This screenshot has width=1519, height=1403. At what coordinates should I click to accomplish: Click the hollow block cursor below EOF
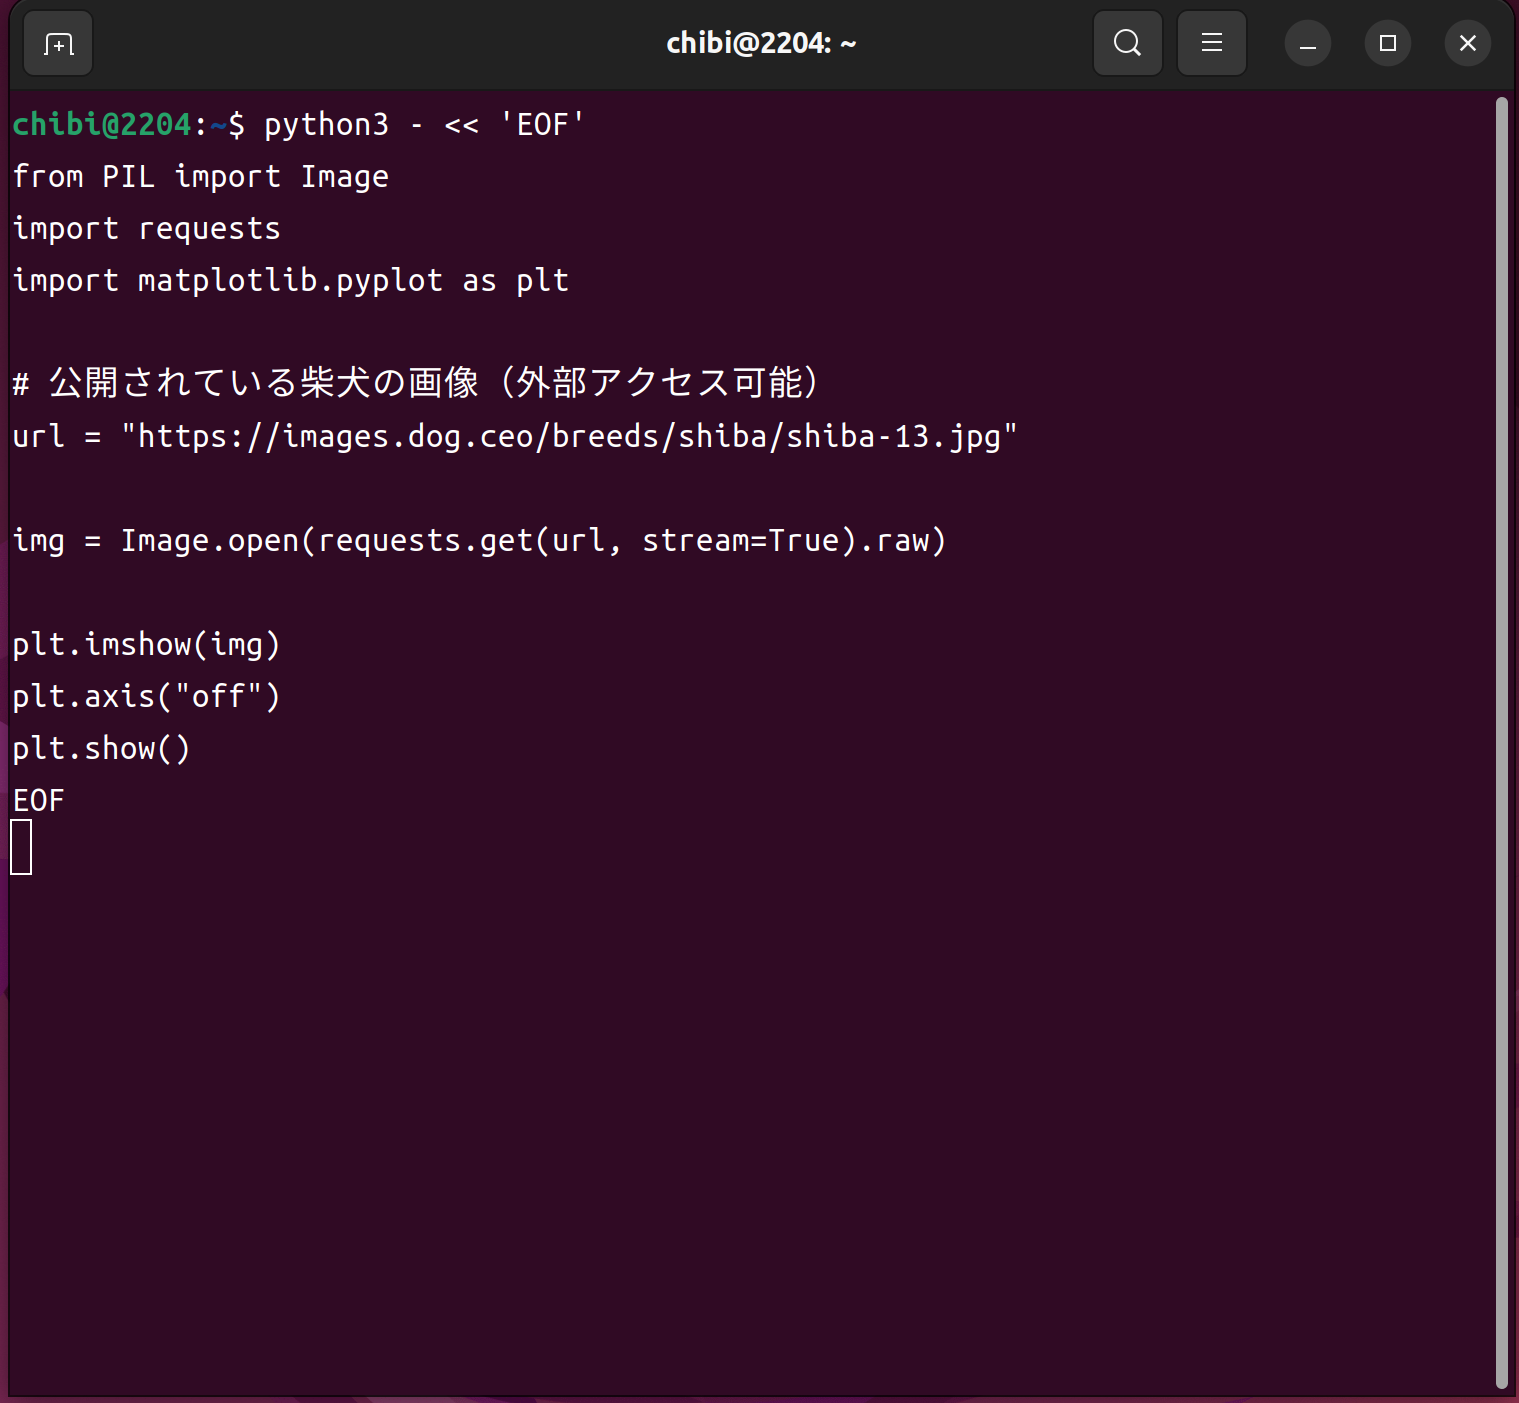tap(21, 847)
